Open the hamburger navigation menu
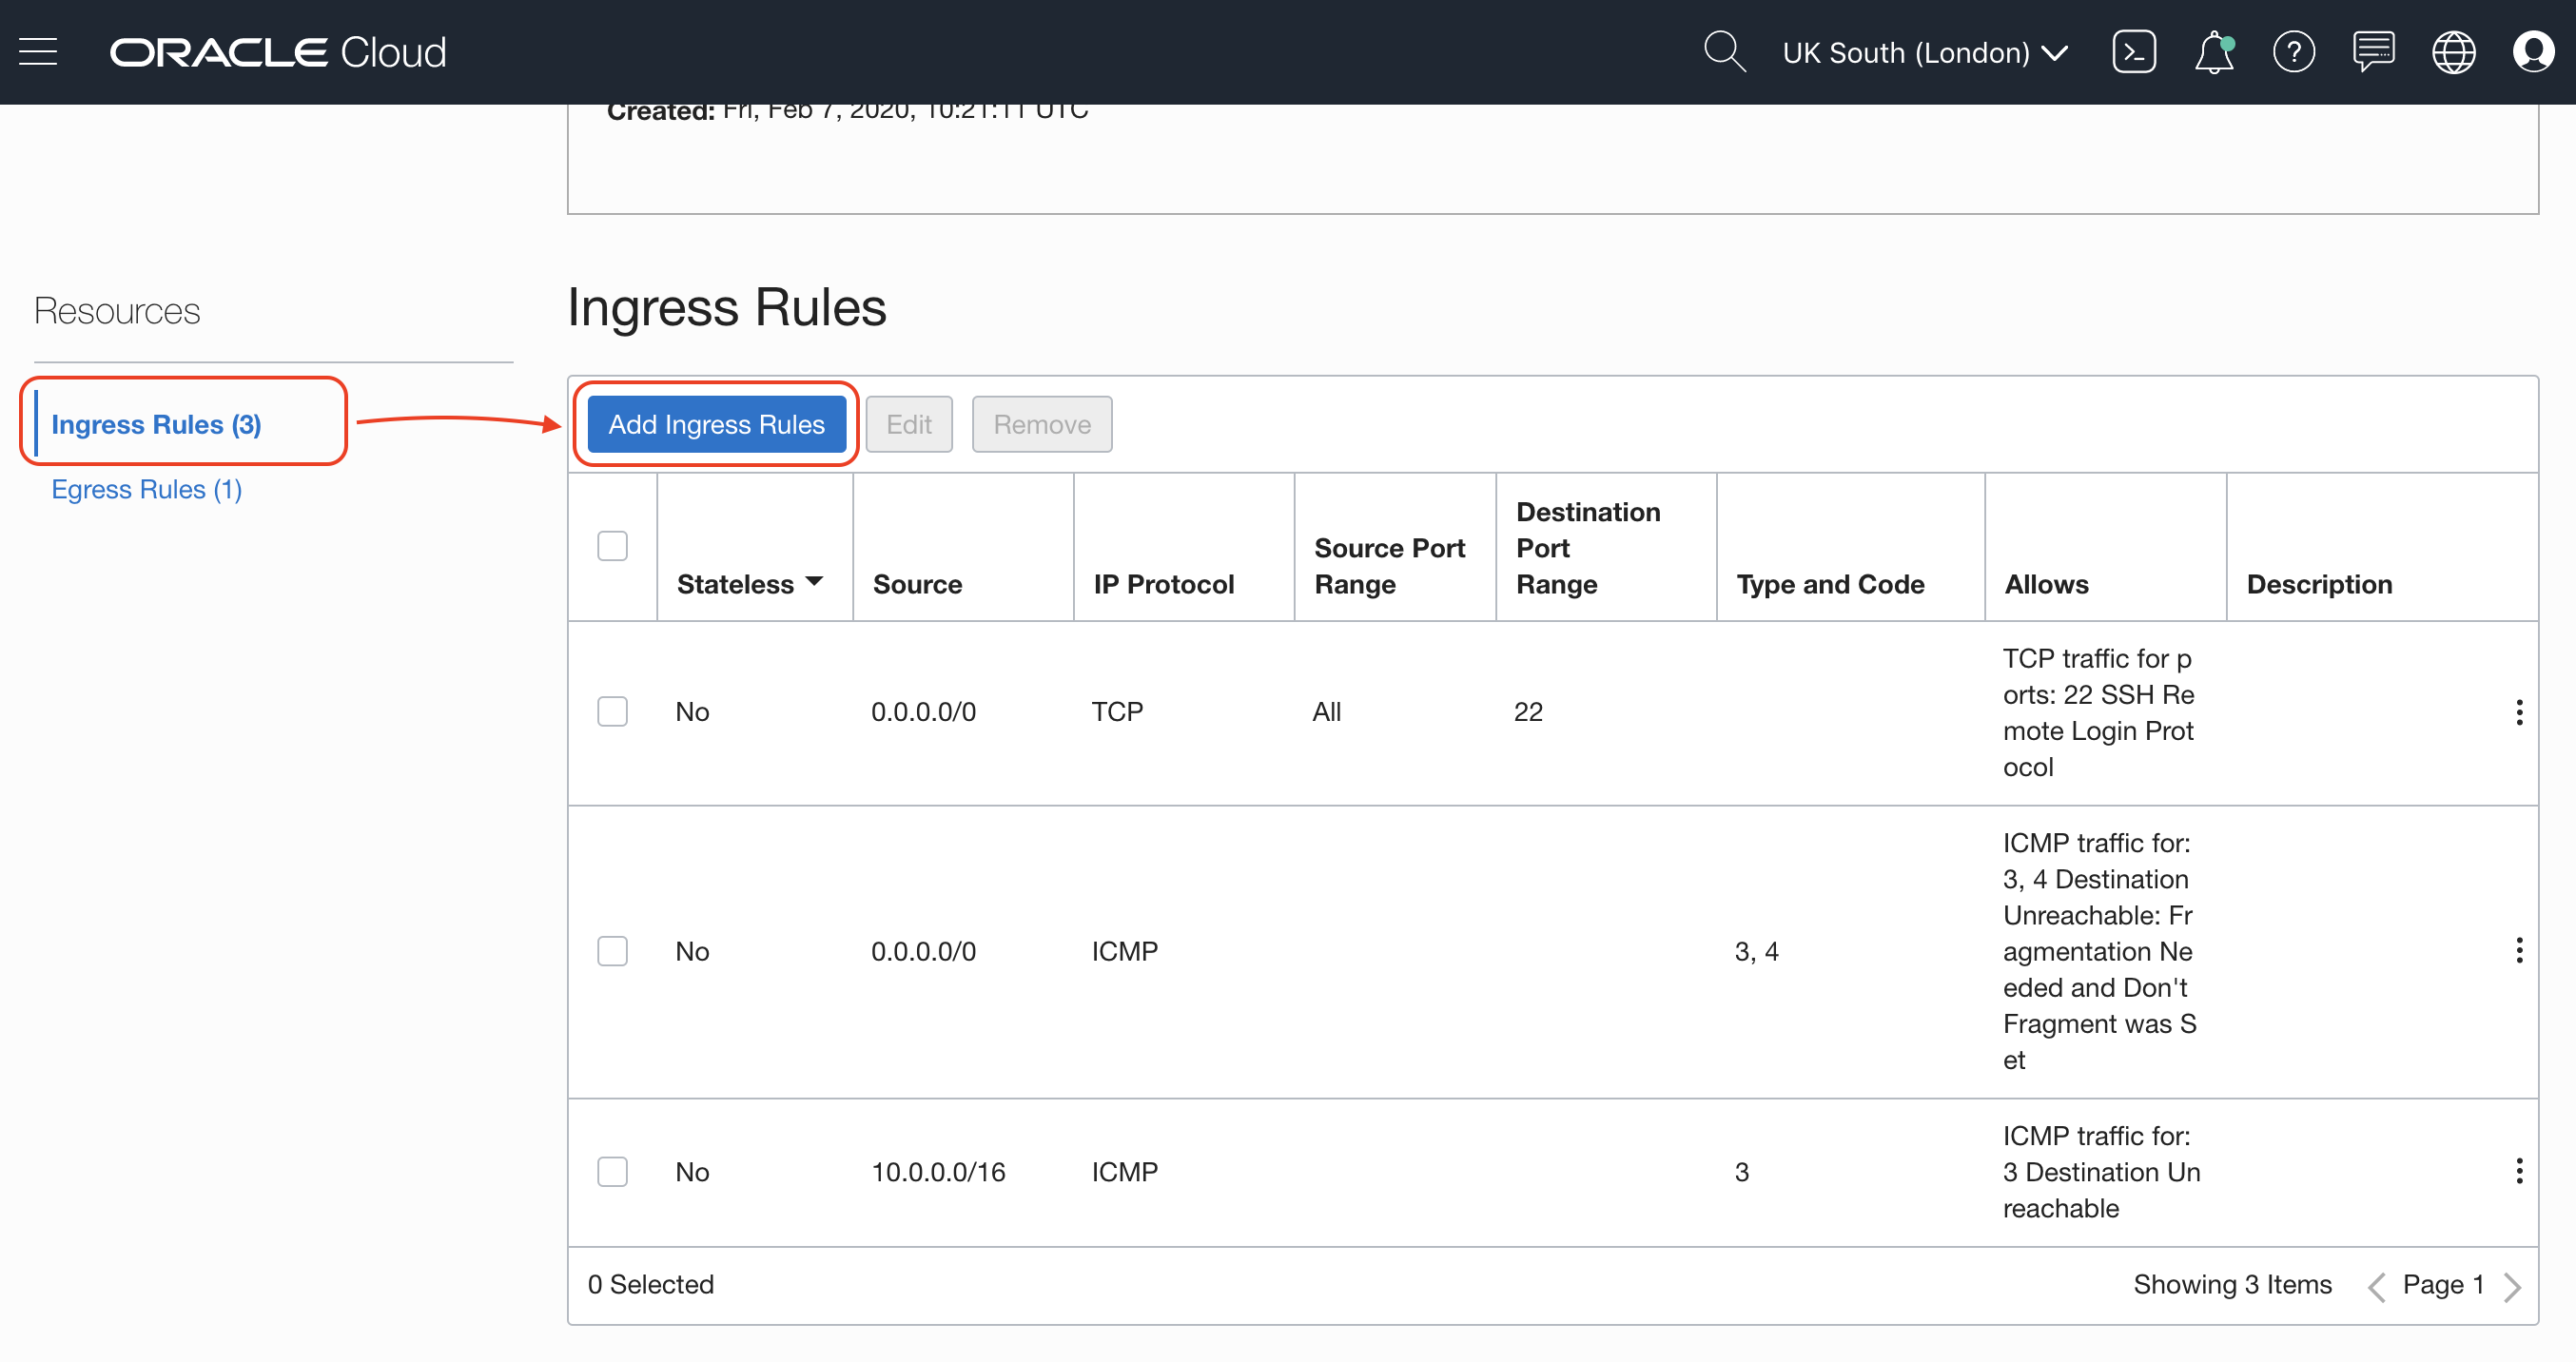This screenshot has width=2576, height=1362. pyautogui.click(x=38, y=52)
